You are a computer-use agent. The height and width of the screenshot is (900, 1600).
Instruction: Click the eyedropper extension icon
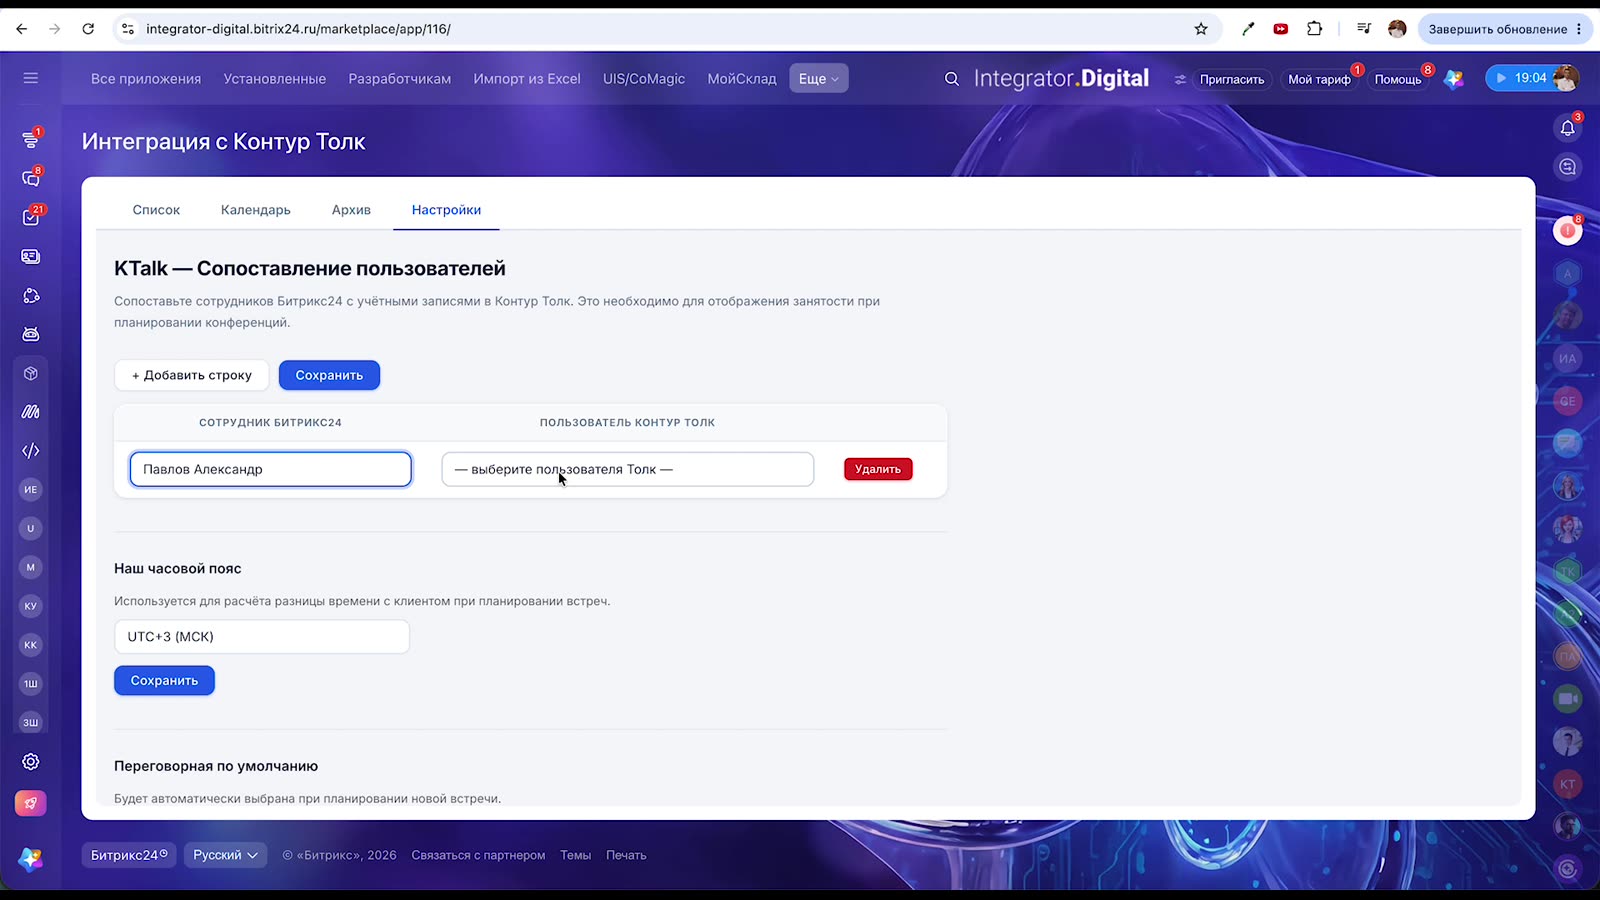click(1248, 29)
